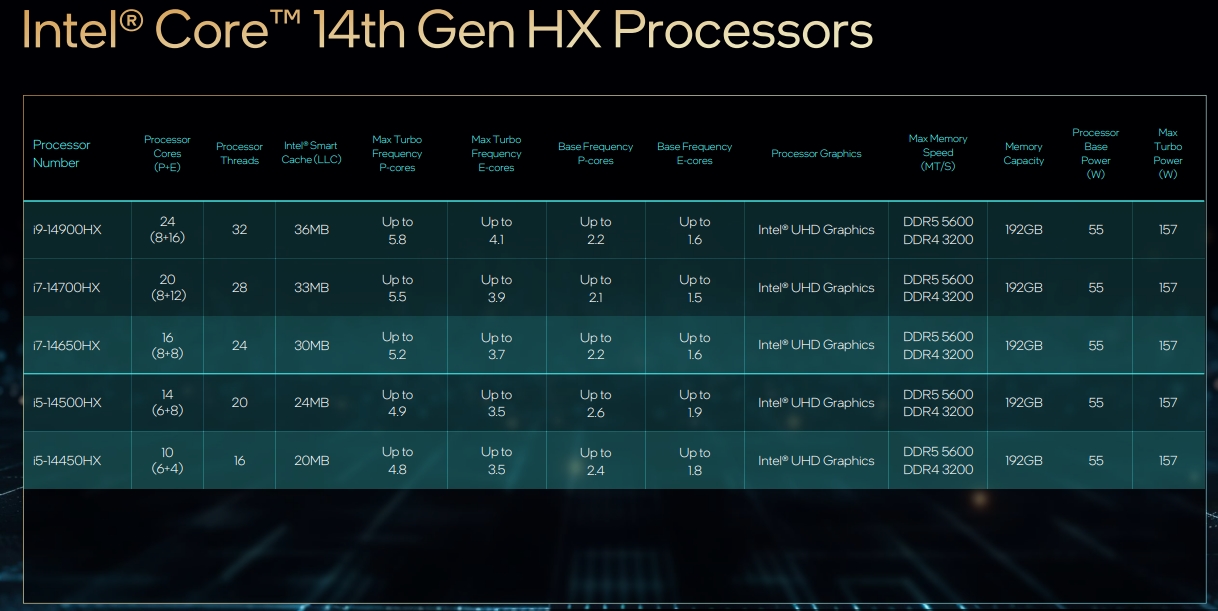Viewport: 1218px width, 611px height.
Task: Click the 20MB cache cell
Action: point(311,461)
